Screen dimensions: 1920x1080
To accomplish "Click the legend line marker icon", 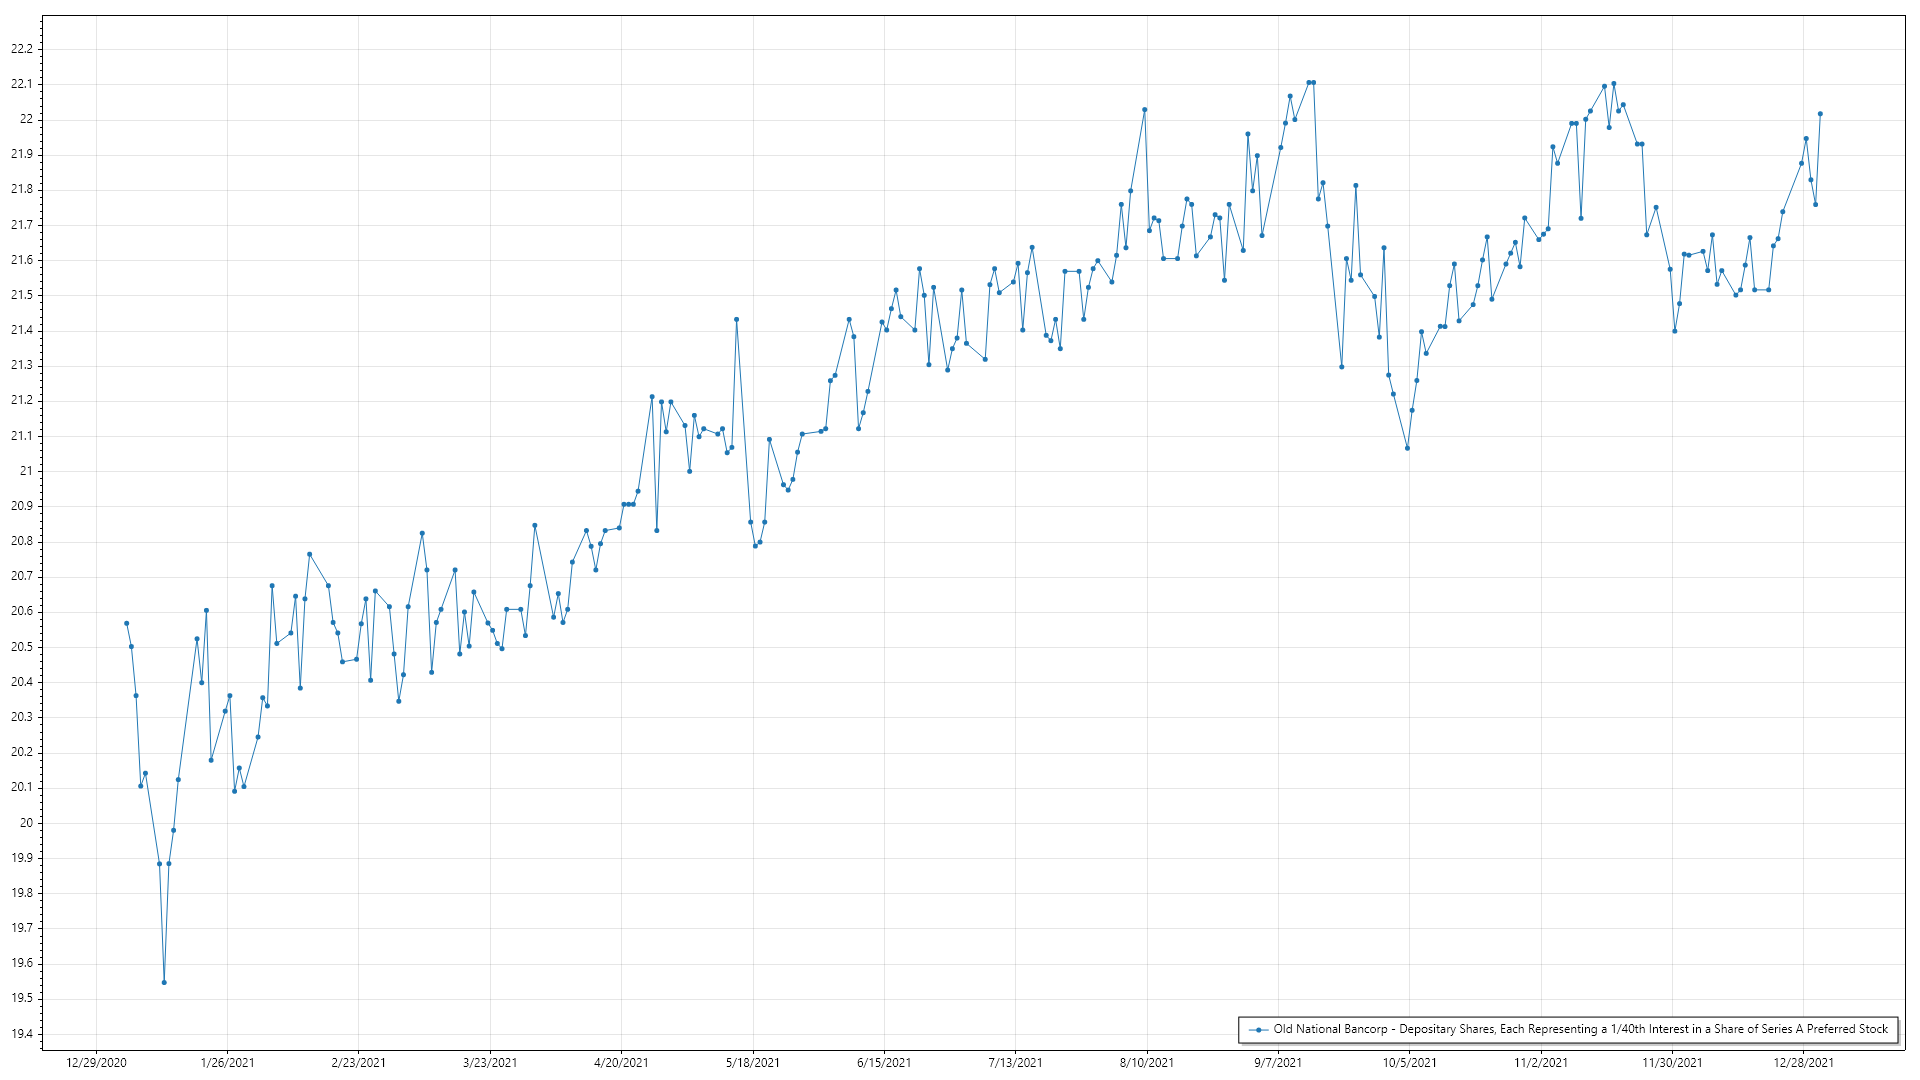I will coord(1258,1029).
